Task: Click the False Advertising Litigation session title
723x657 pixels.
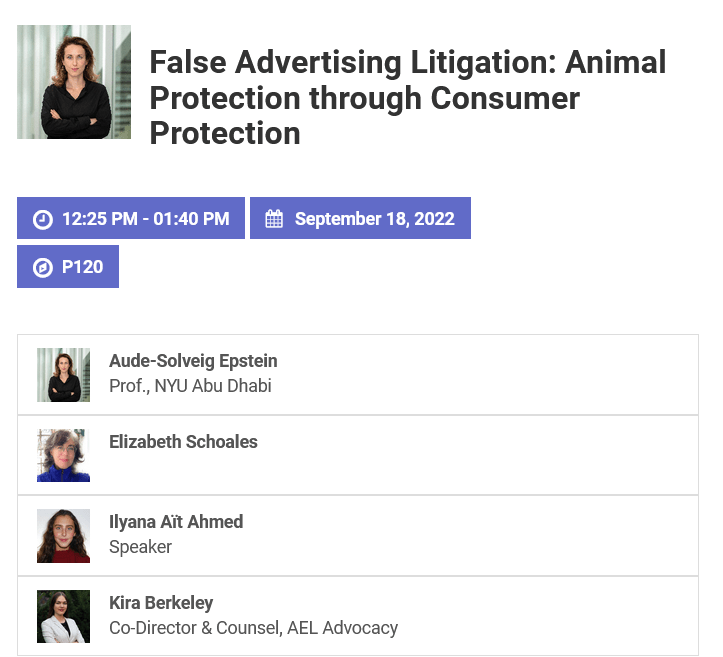Action: [x=407, y=97]
